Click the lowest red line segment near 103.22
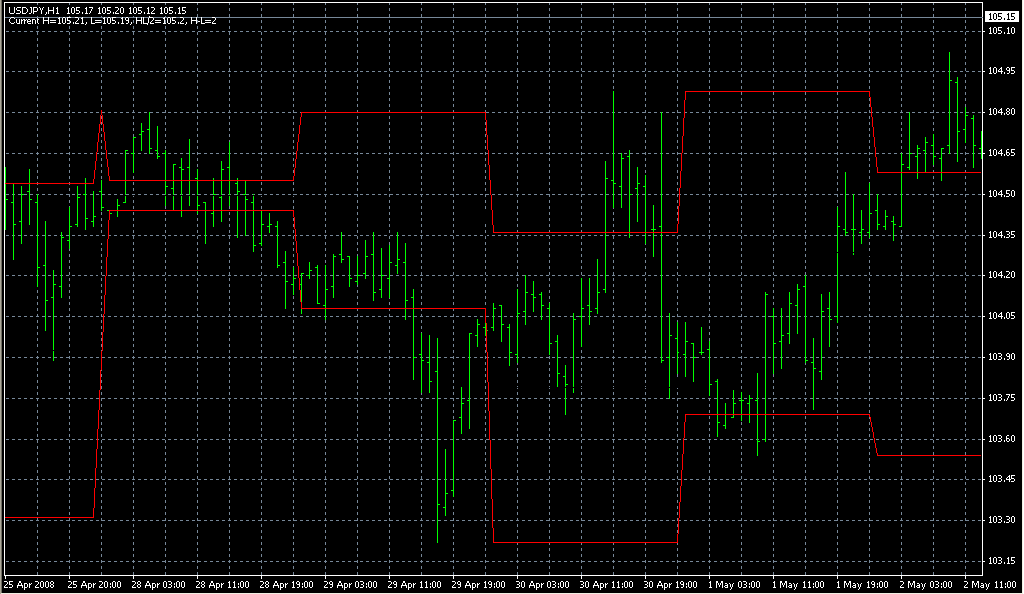The image size is (1024, 594). 586,542
